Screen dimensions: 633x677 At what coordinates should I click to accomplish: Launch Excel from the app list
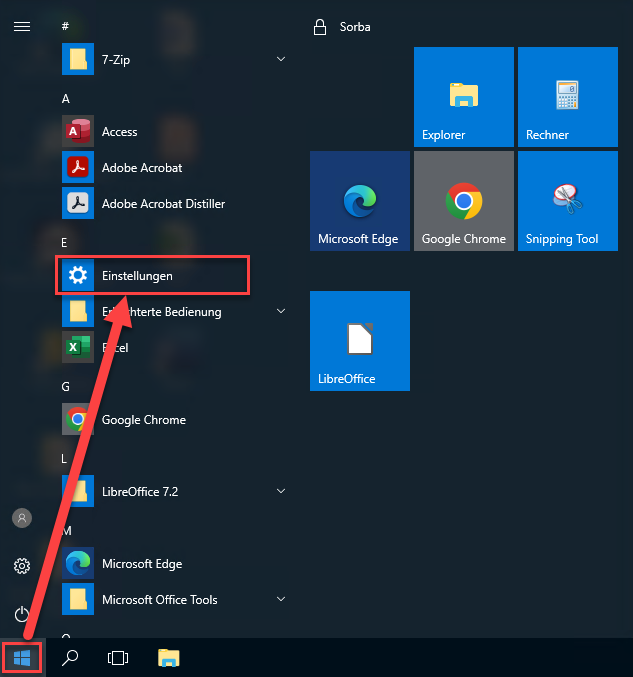pyautogui.click(x=115, y=348)
